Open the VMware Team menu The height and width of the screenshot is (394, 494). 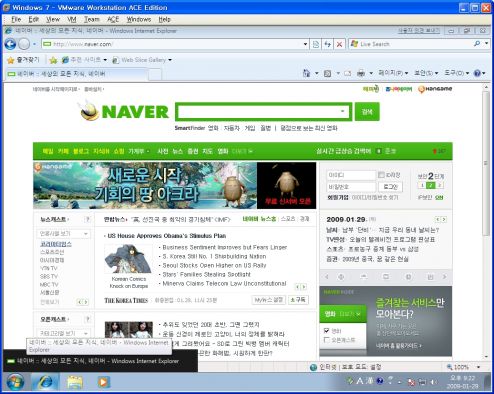pos(92,20)
